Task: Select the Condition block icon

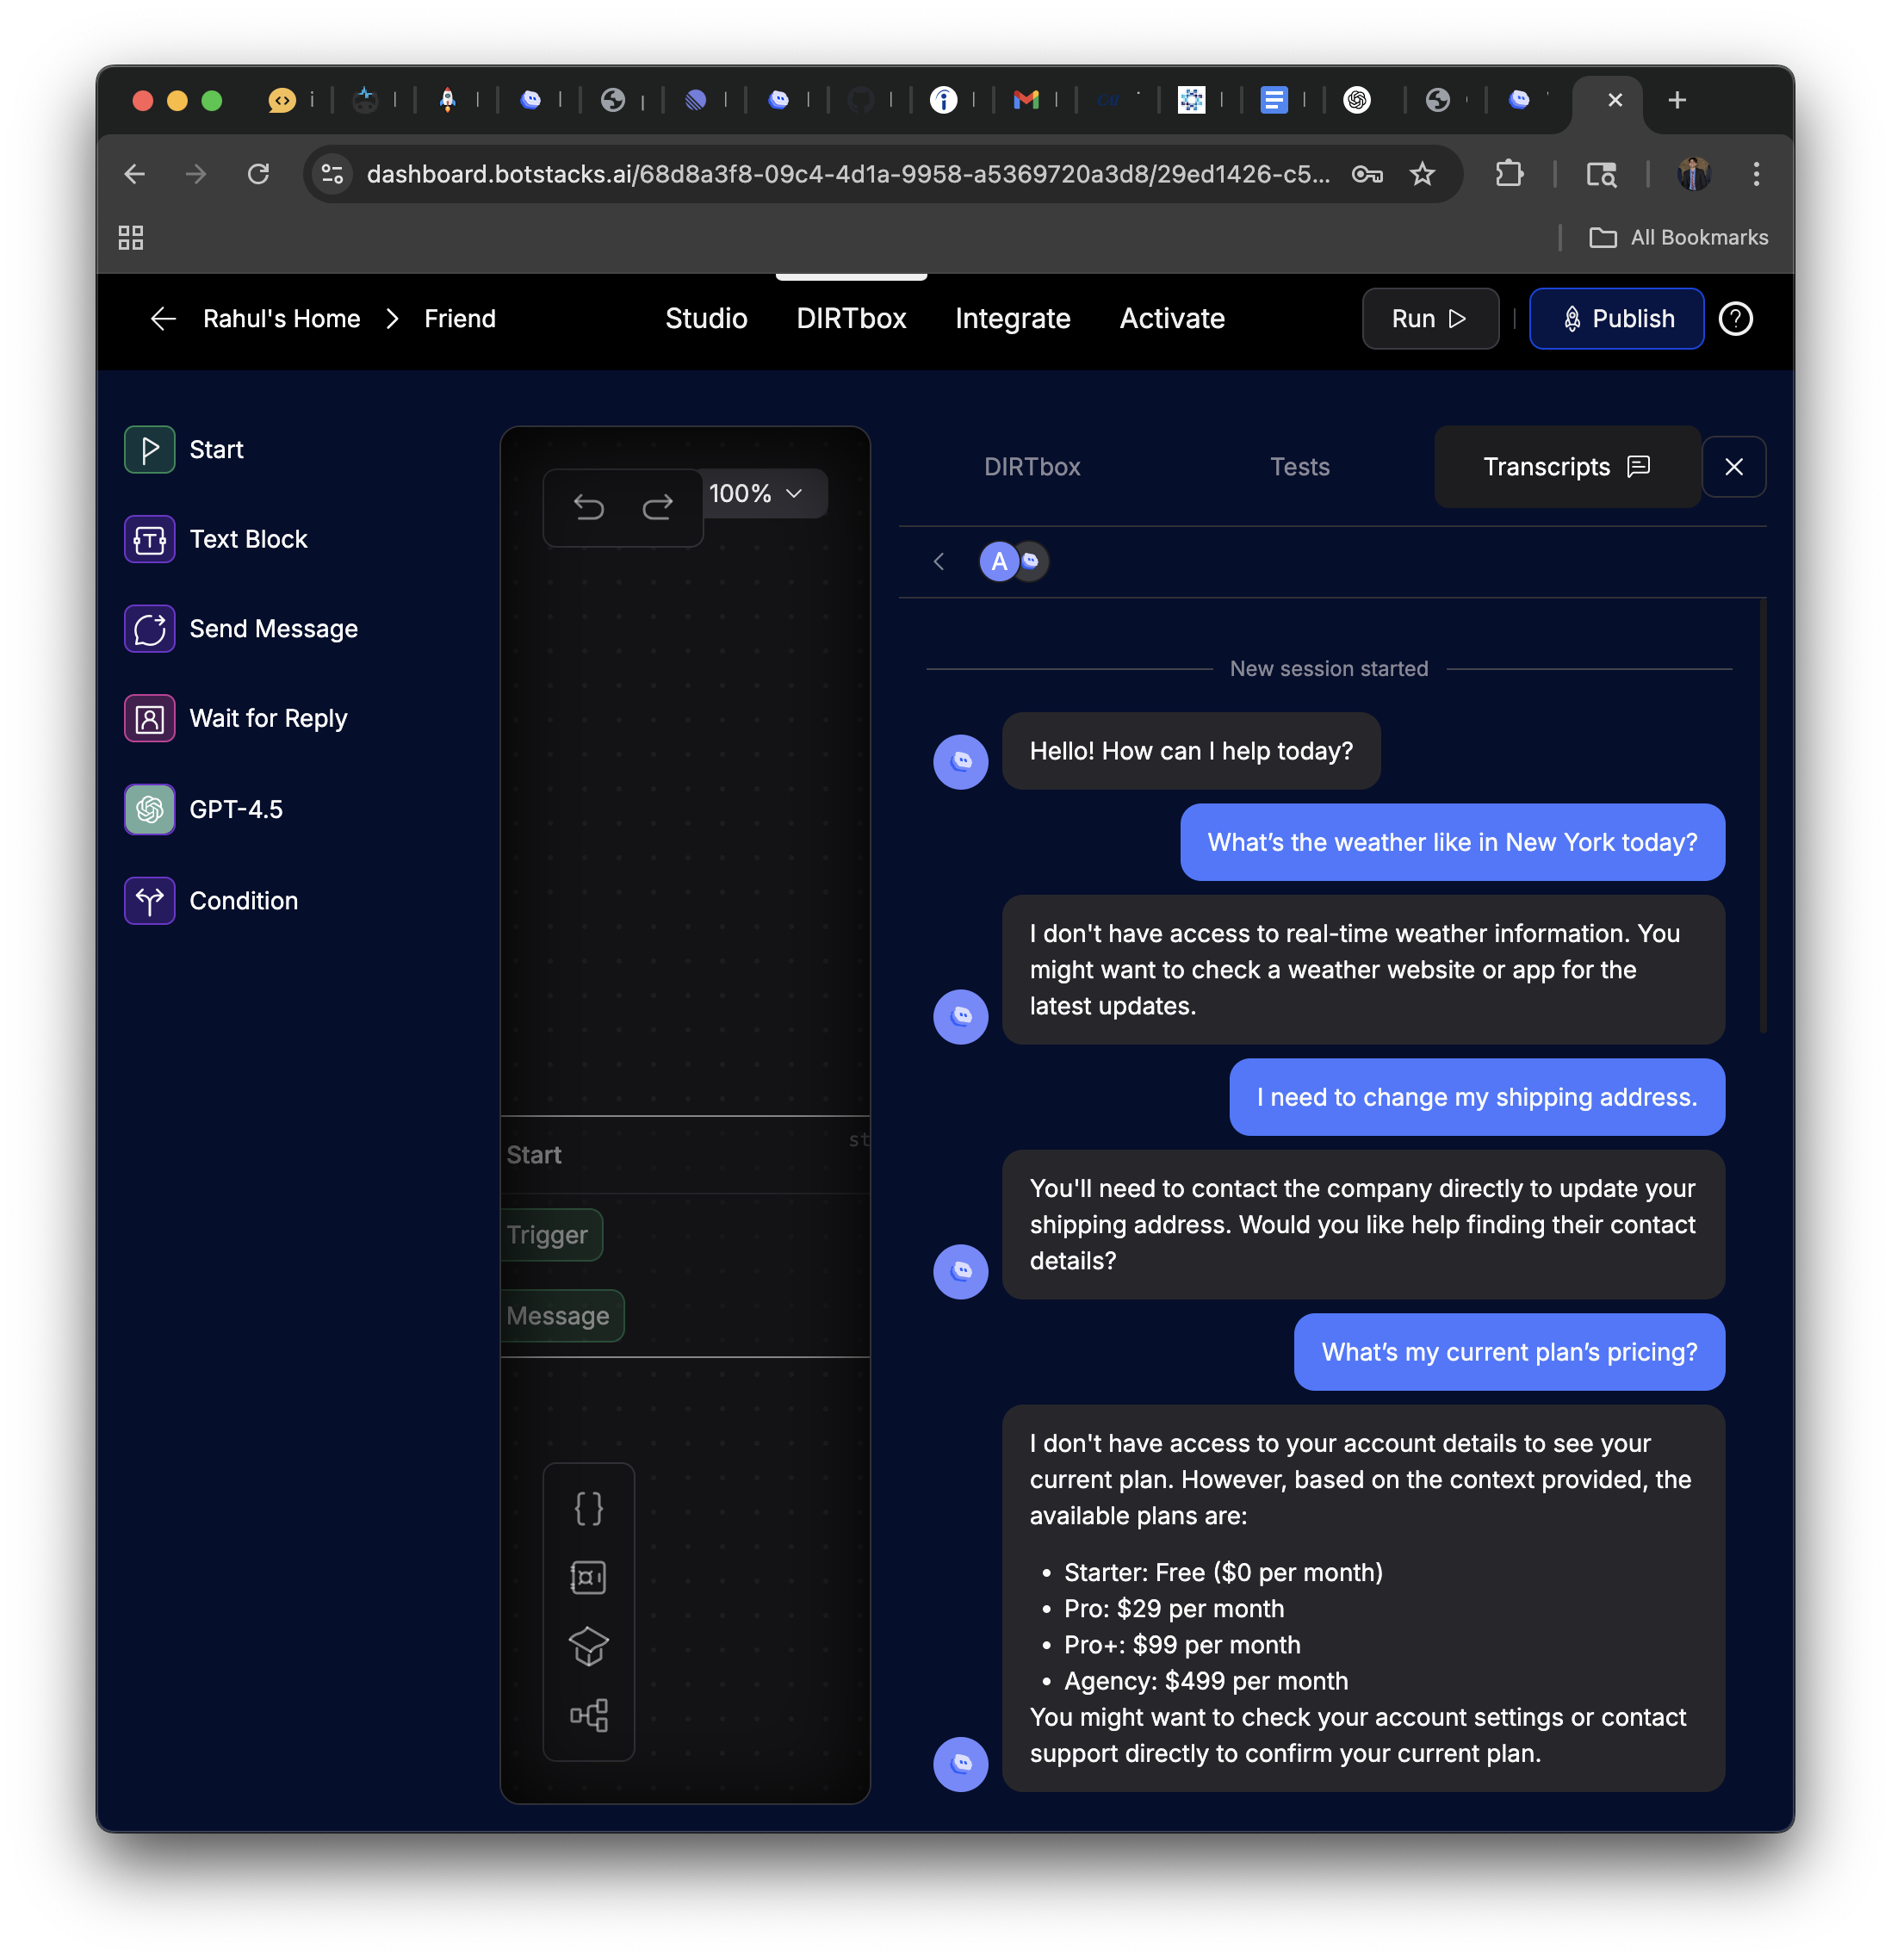Action: click(150, 901)
